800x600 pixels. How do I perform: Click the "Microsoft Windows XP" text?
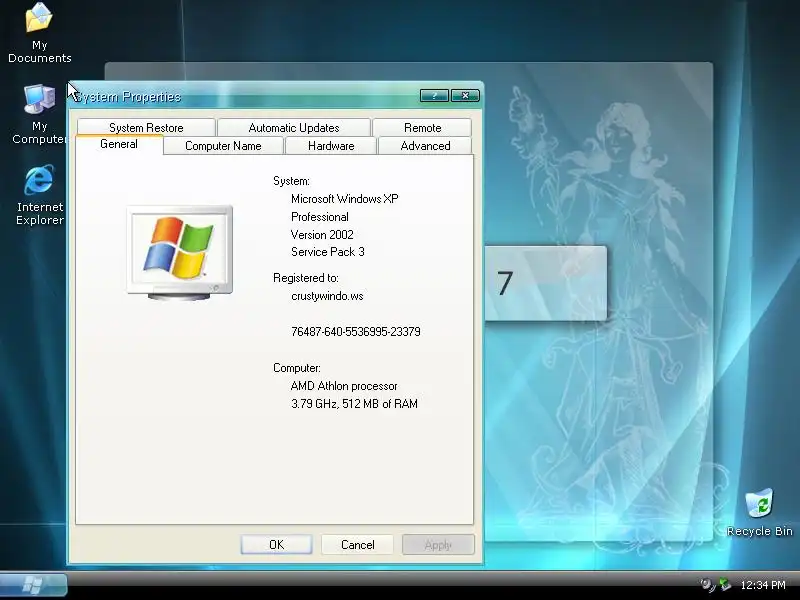[345, 199]
